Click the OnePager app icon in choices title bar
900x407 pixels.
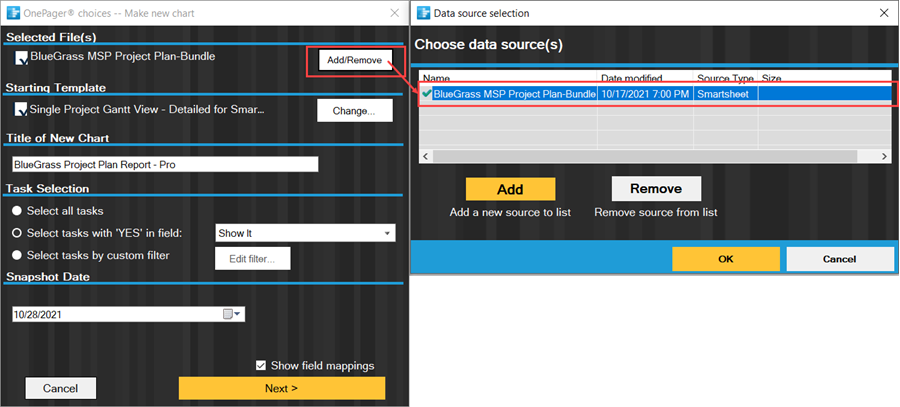pyautogui.click(x=13, y=13)
